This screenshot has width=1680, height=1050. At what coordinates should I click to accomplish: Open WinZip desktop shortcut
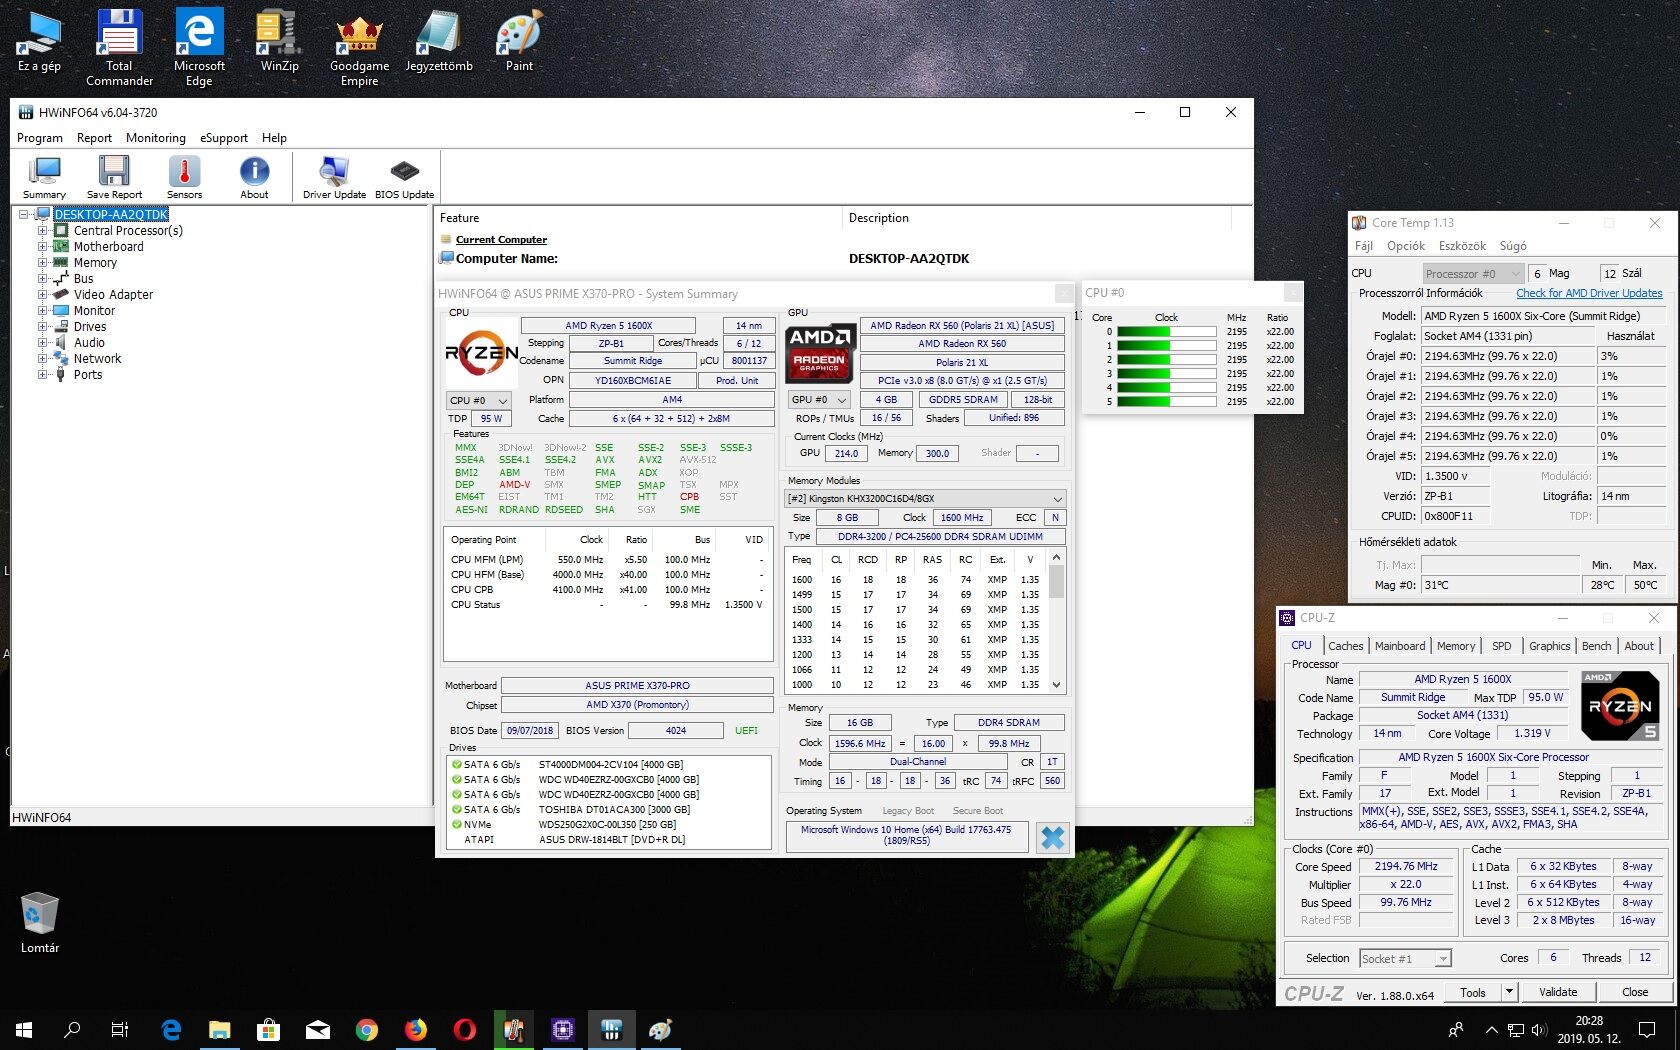pyautogui.click(x=279, y=42)
